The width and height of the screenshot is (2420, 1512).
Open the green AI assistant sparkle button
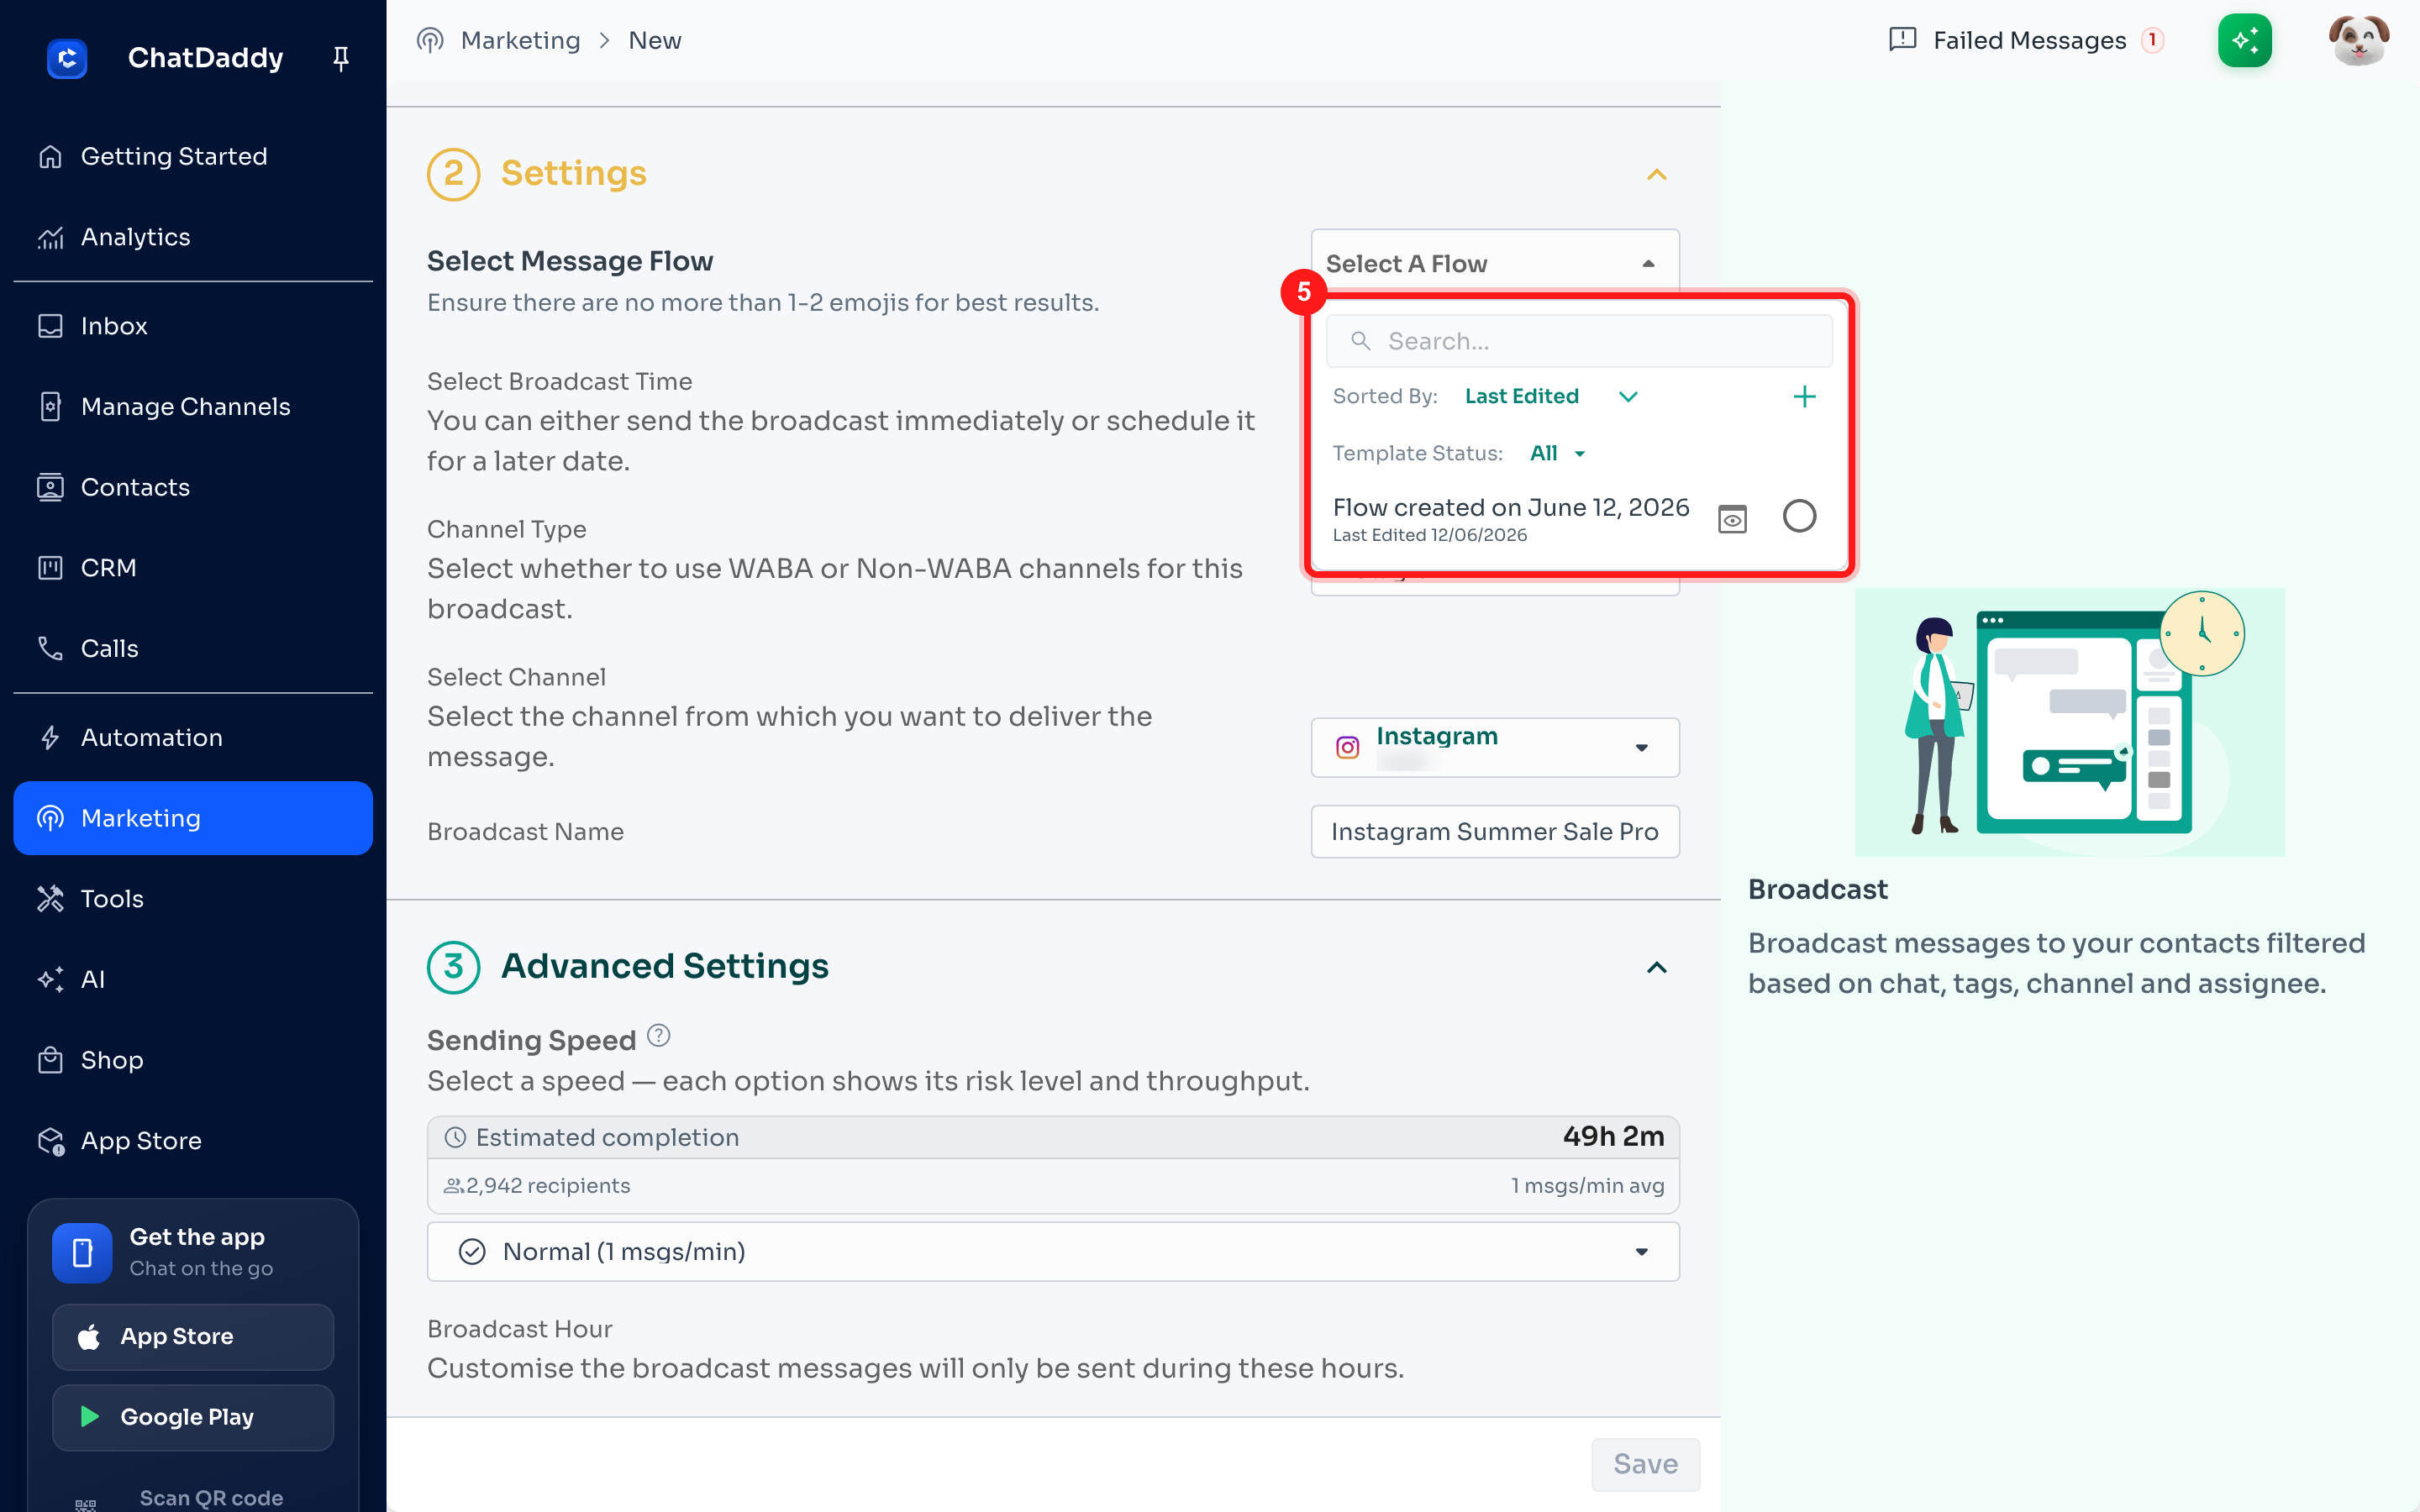(2245, 40)
